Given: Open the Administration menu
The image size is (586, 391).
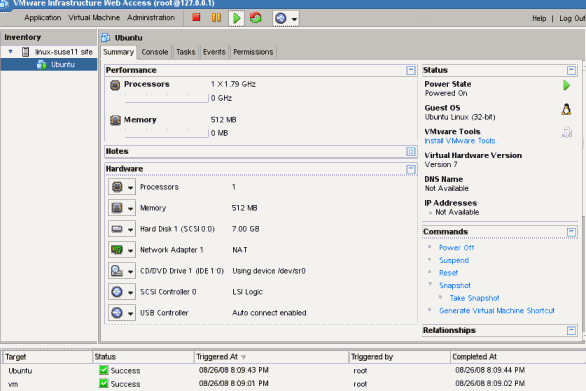Looking at the screenshot, I should click(x=151, y=18).
